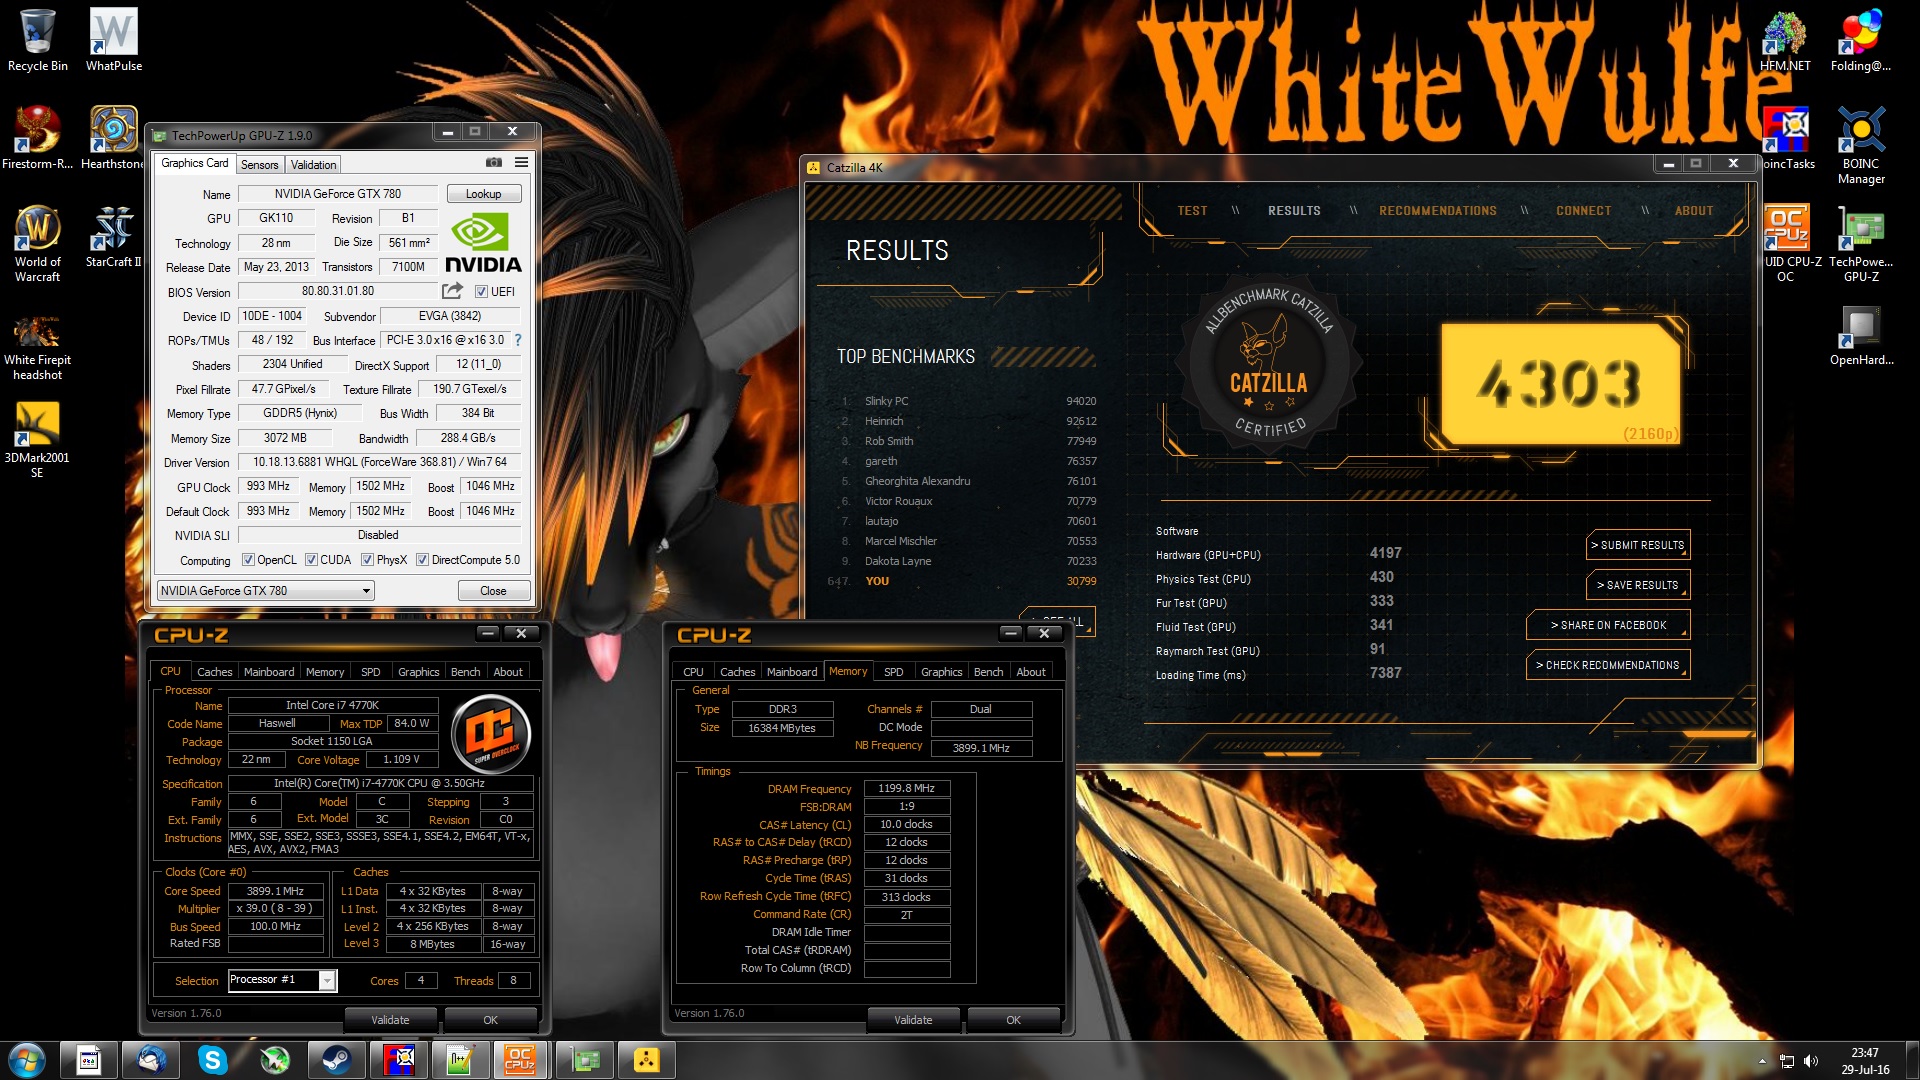1920x1080 pixels.
Task: Switch to the Validation tab in GPU-Z
Action: [x=314, y=165]
